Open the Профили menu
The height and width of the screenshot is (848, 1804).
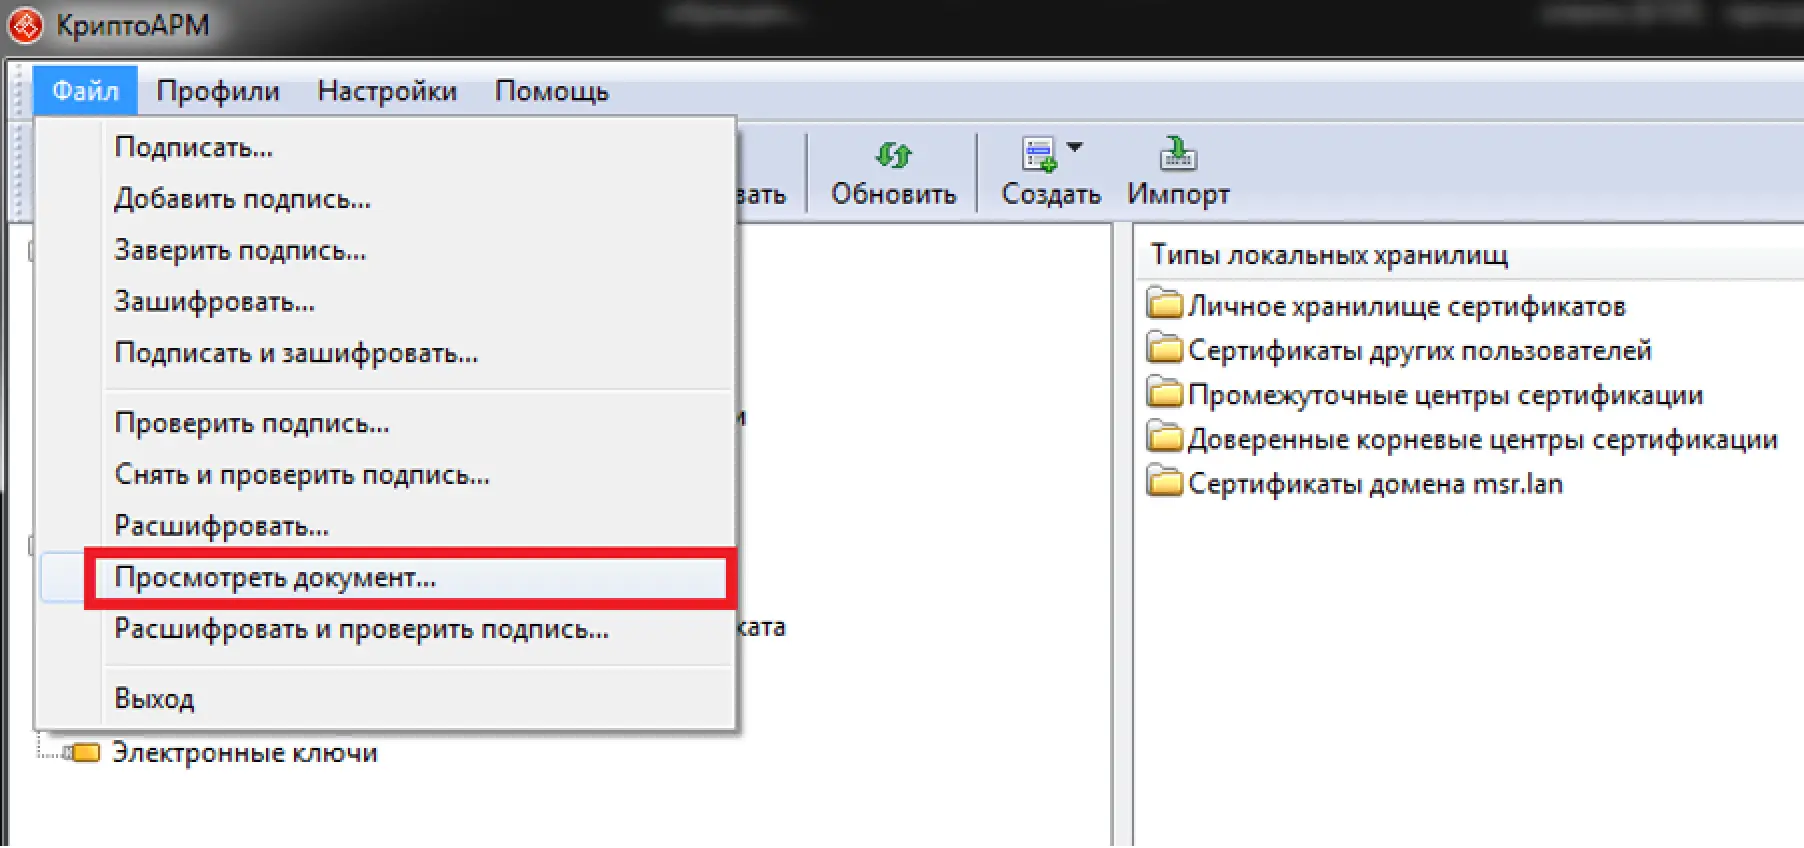click(x=218, y=91)
